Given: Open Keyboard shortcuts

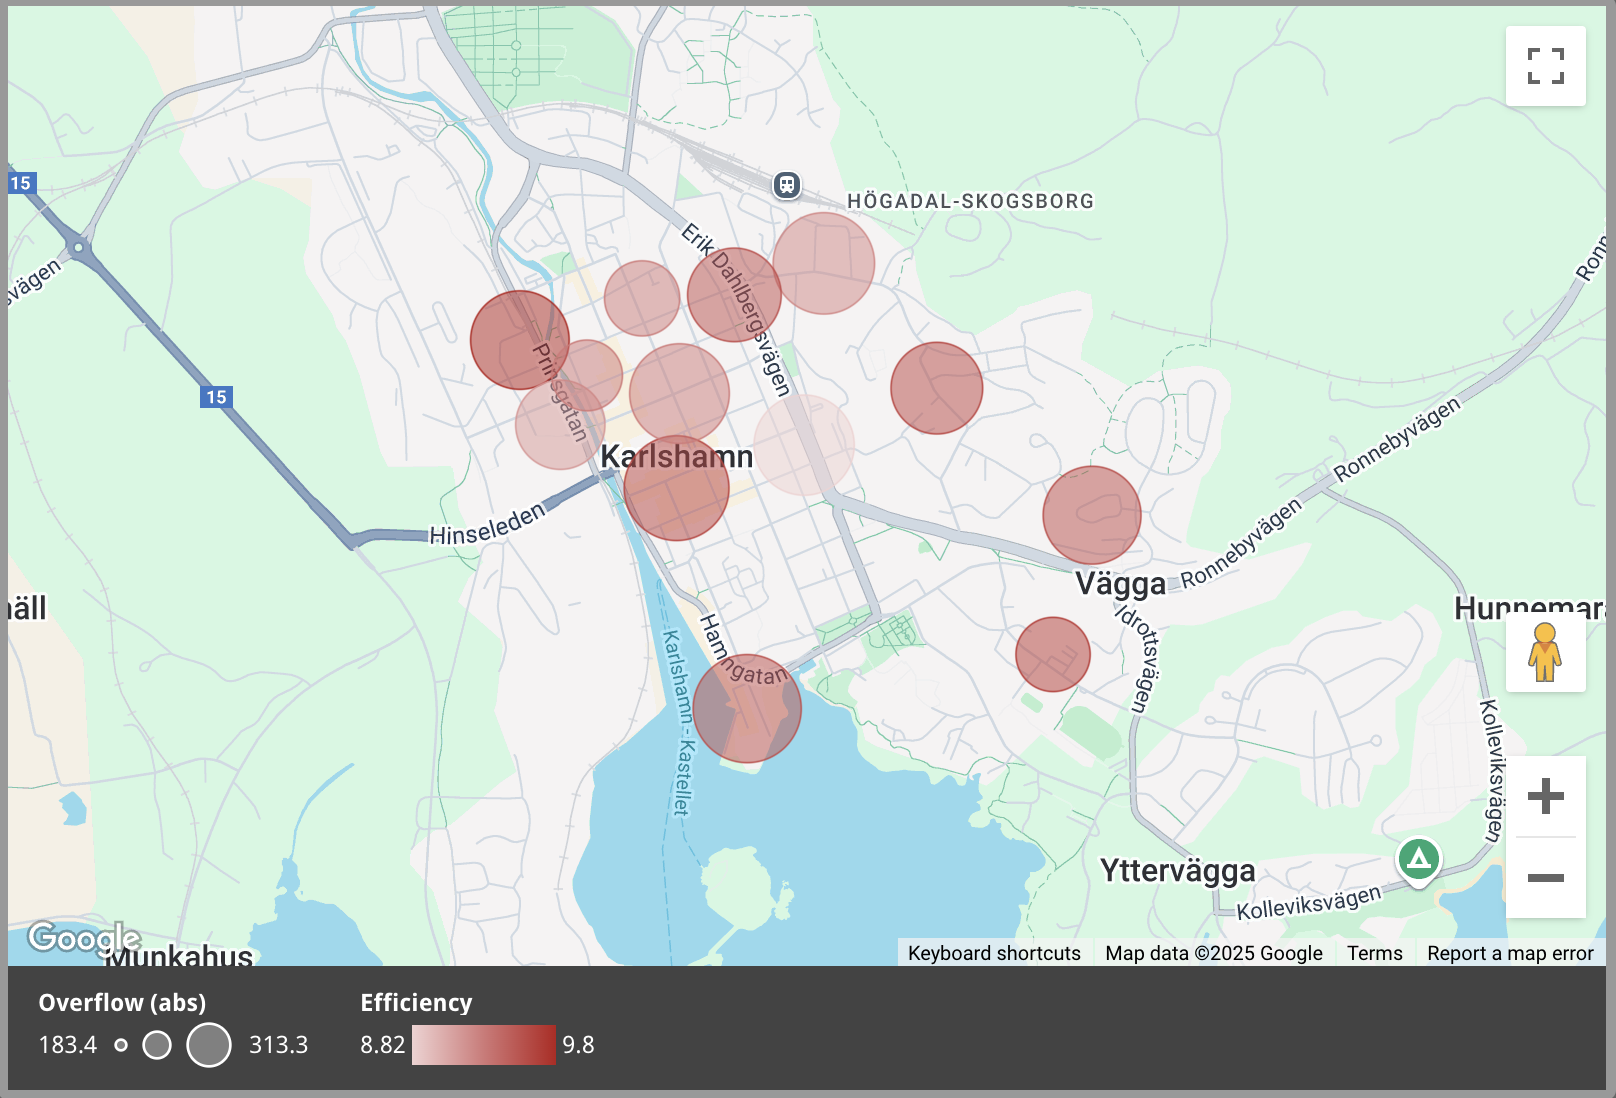Looking at the screenshot, I should [x=994, y=953].
